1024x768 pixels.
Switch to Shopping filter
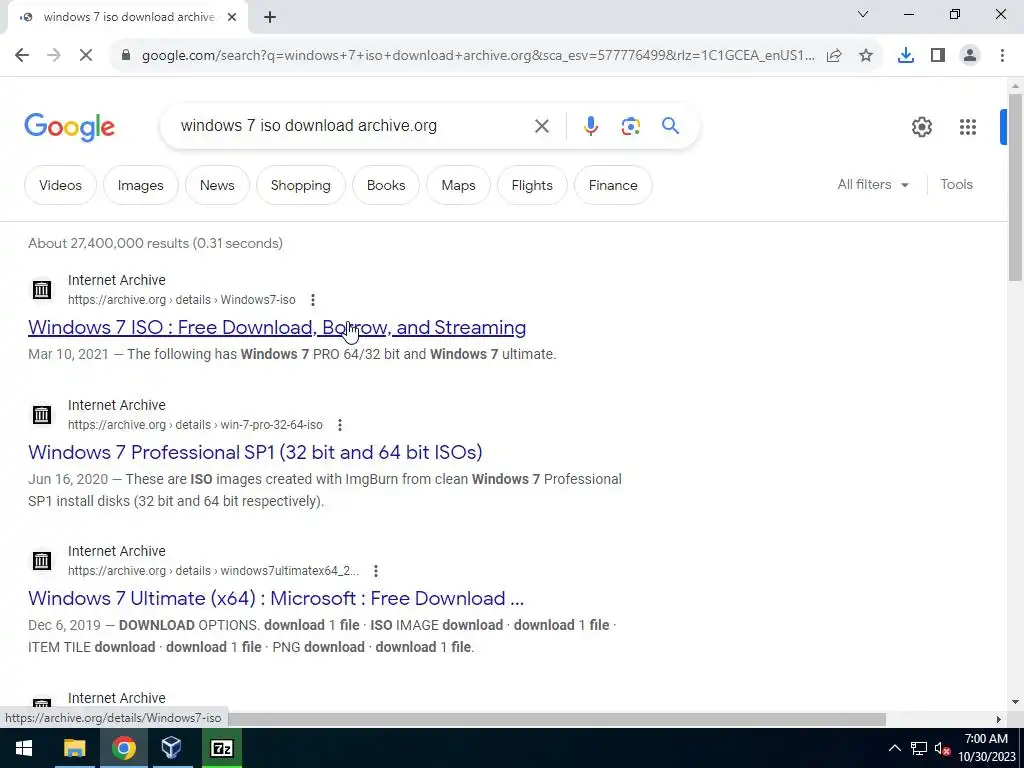[300, 185]
